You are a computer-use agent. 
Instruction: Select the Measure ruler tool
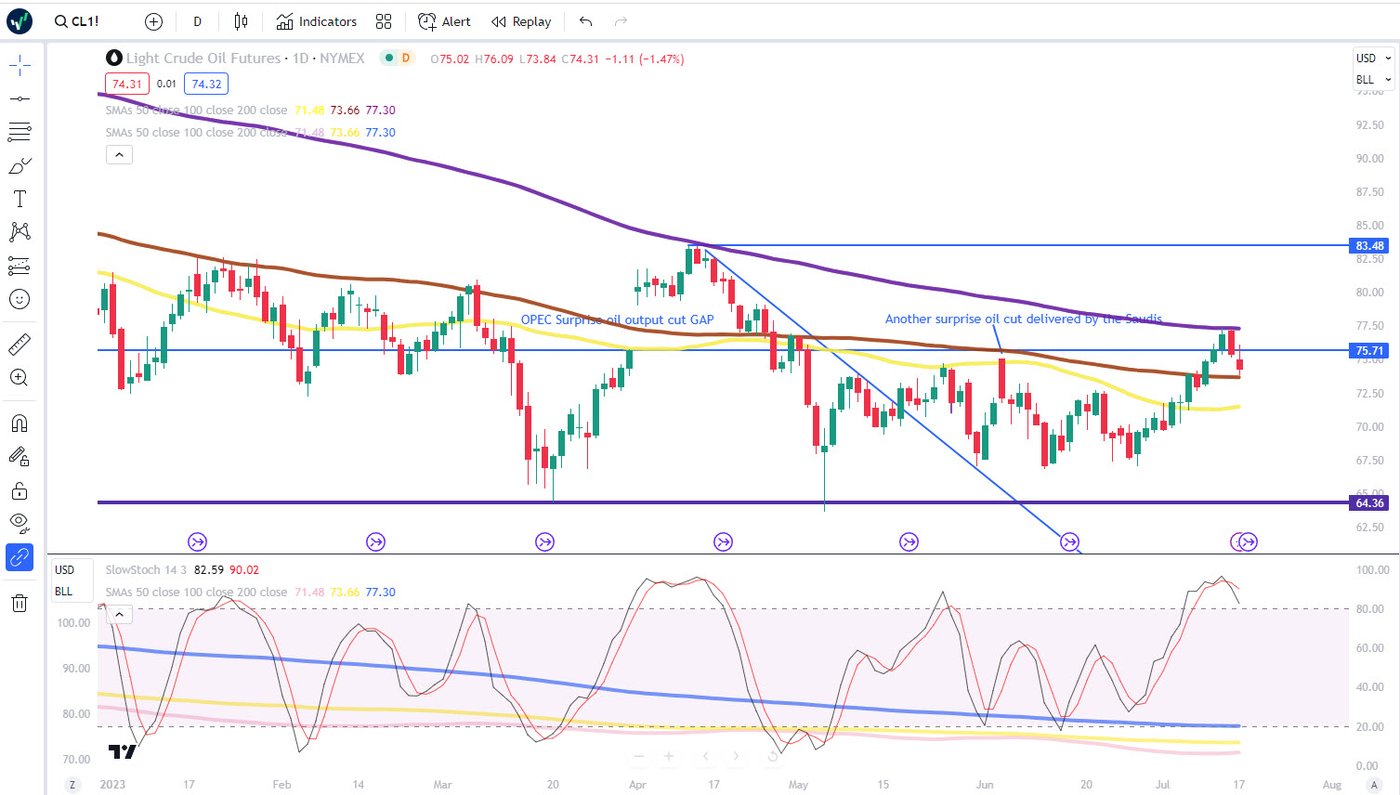[x=19, y=345]
